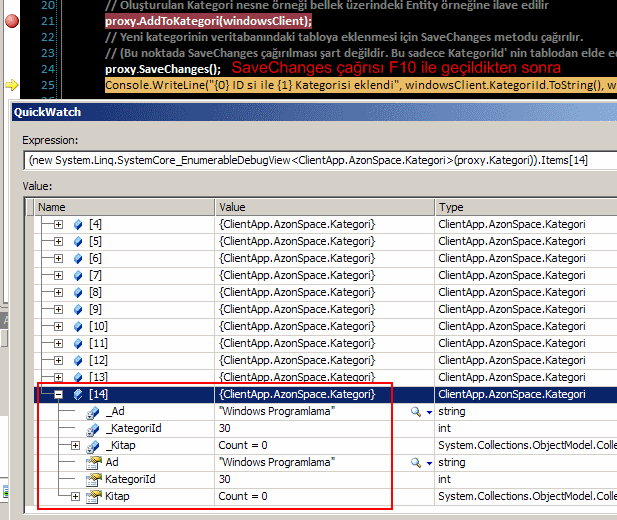Open text visualizer magnifier for _Ad value
This screenshot has width=617, height=520.
(x=415, y=411)
